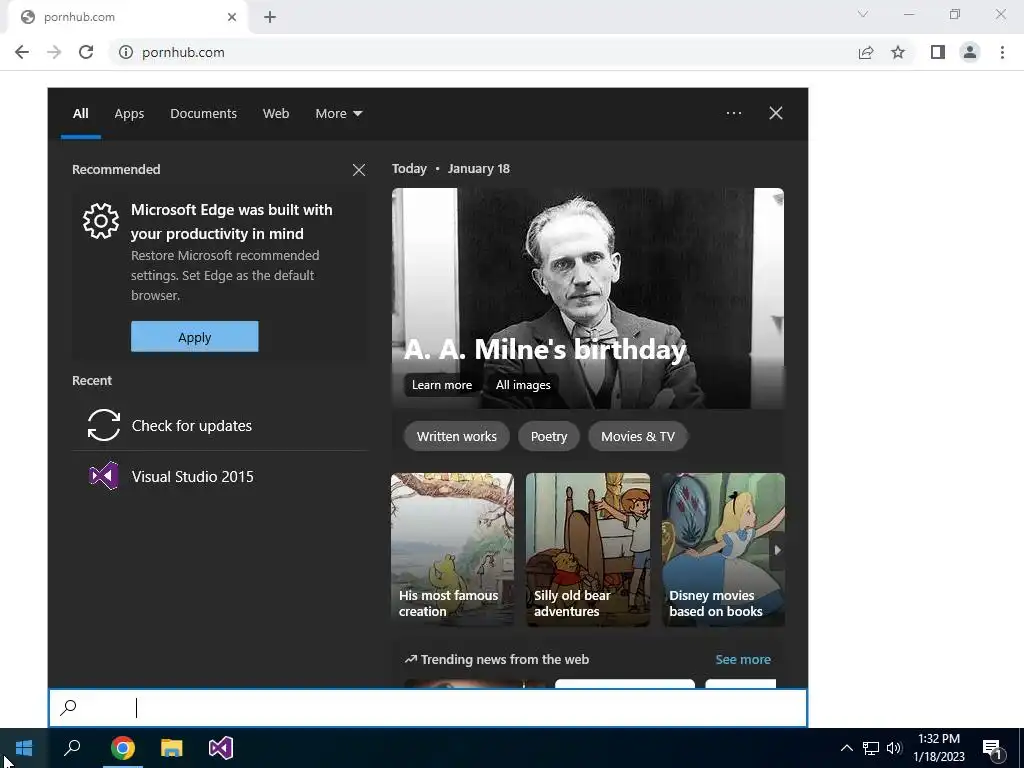Viewport: 1024px width, 768px height.
Task: Click the carousel next arrow
Action: [777, 550]
